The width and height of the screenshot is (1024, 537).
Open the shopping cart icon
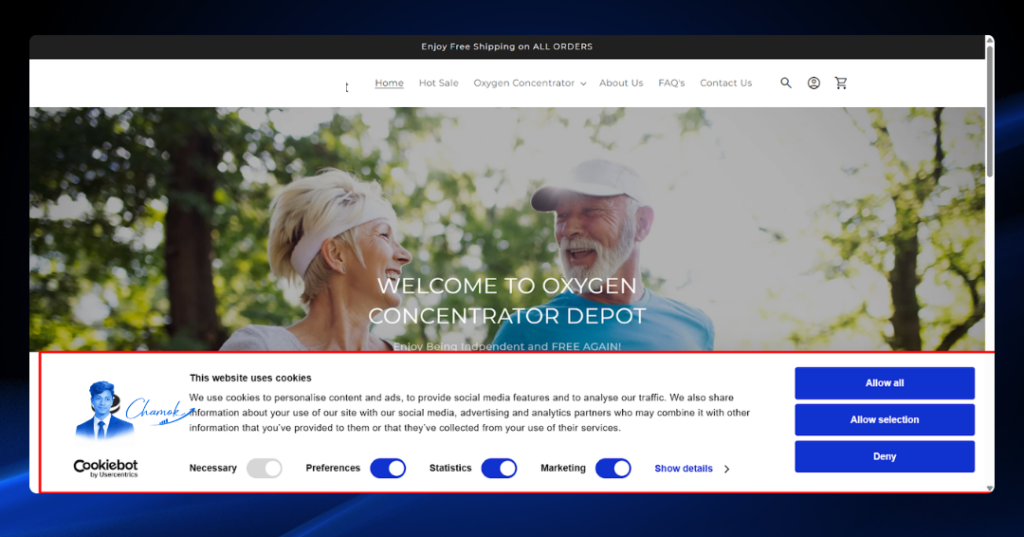point(840,83)
